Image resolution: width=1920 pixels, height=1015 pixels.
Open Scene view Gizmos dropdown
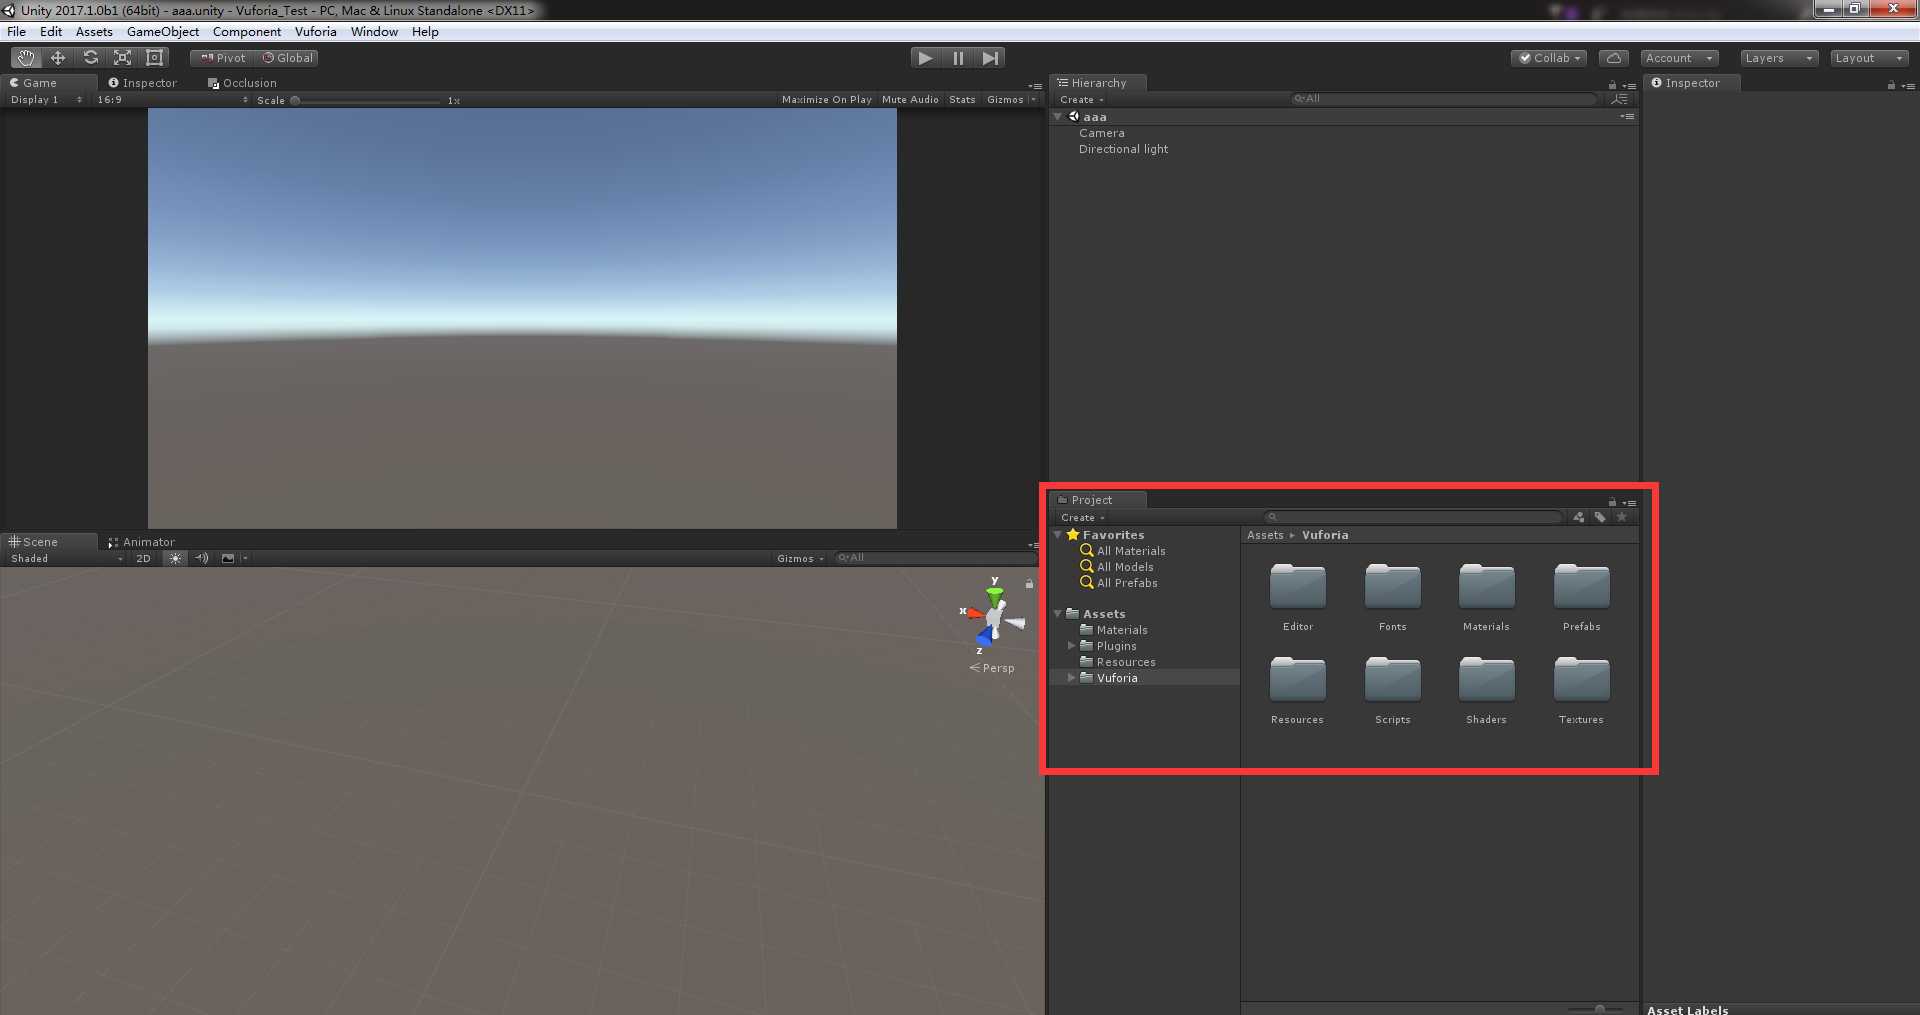(x=800, y=559)
